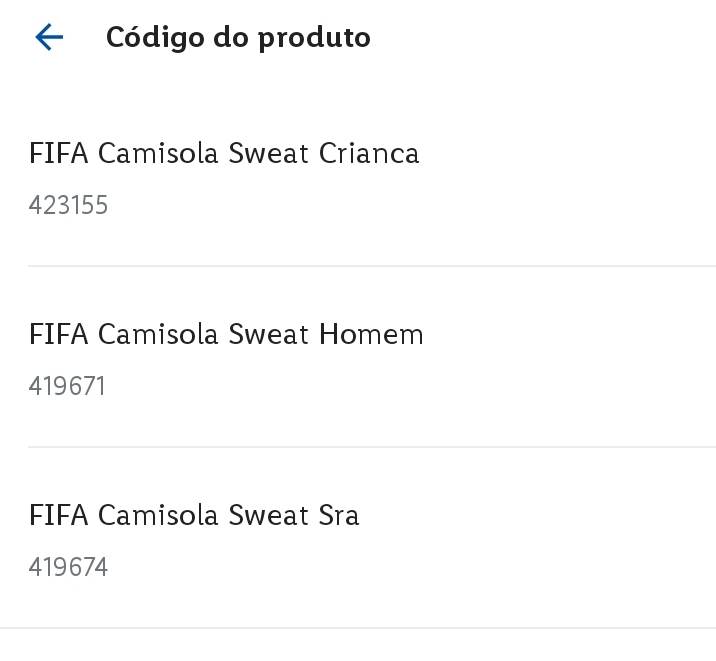Click the word Crianca in first entry
This screenshot has width=716, height=661.
[369, 153]
